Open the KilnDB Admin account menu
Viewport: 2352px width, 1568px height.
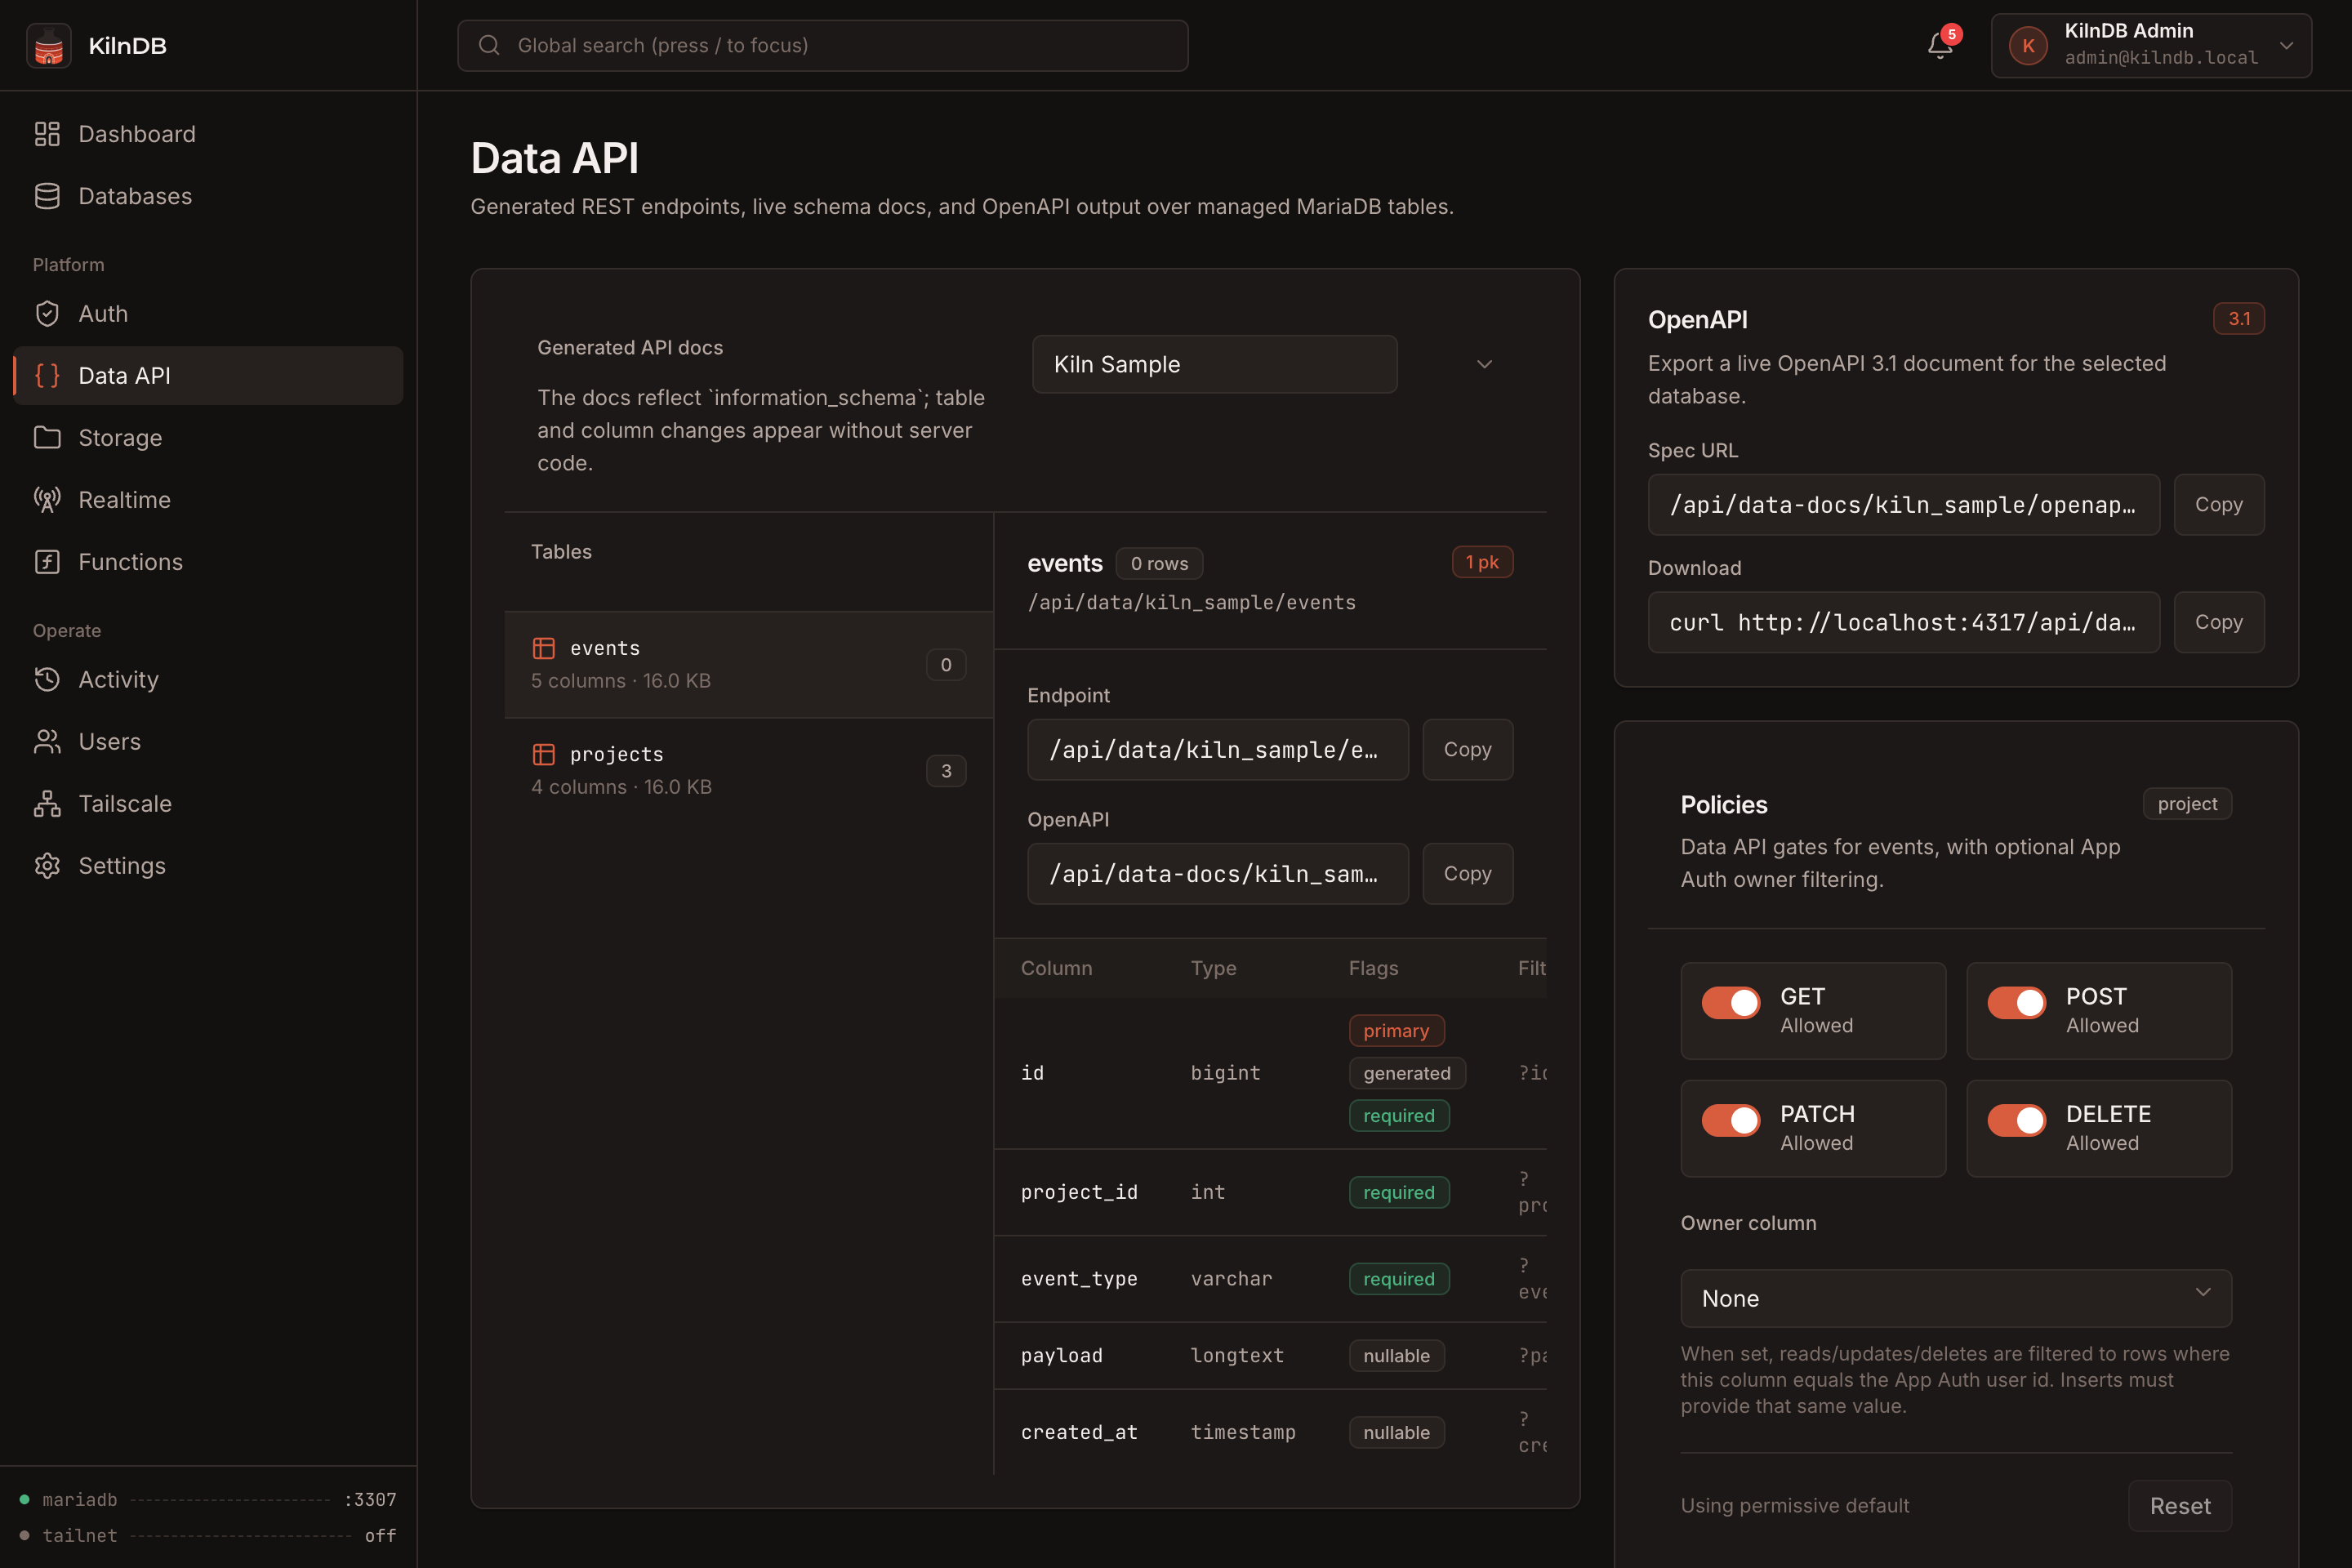tap(2151, 46)
